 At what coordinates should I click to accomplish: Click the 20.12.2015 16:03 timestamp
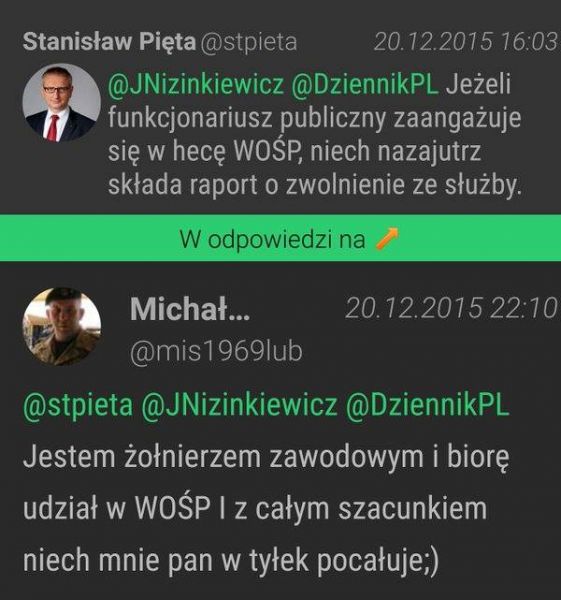coord(465,41)
